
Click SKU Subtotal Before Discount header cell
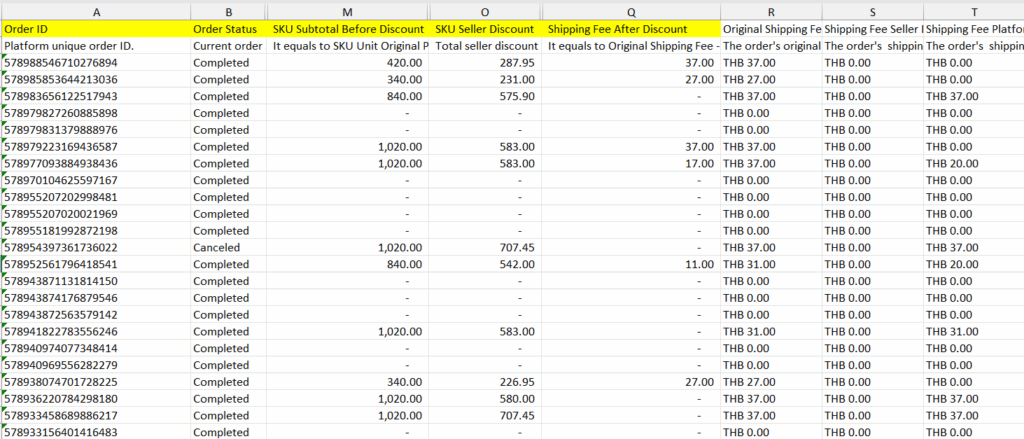(348, 29)
